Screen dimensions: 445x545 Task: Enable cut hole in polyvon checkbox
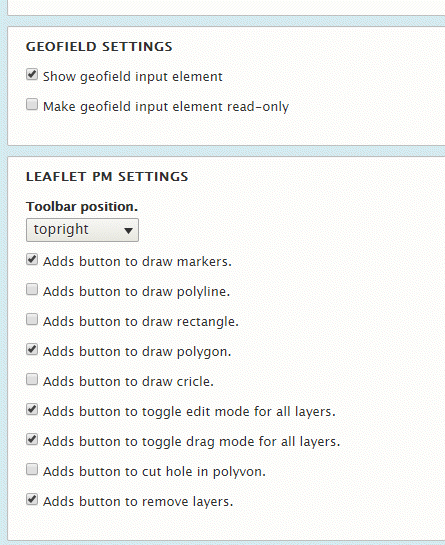click(32, 469)
